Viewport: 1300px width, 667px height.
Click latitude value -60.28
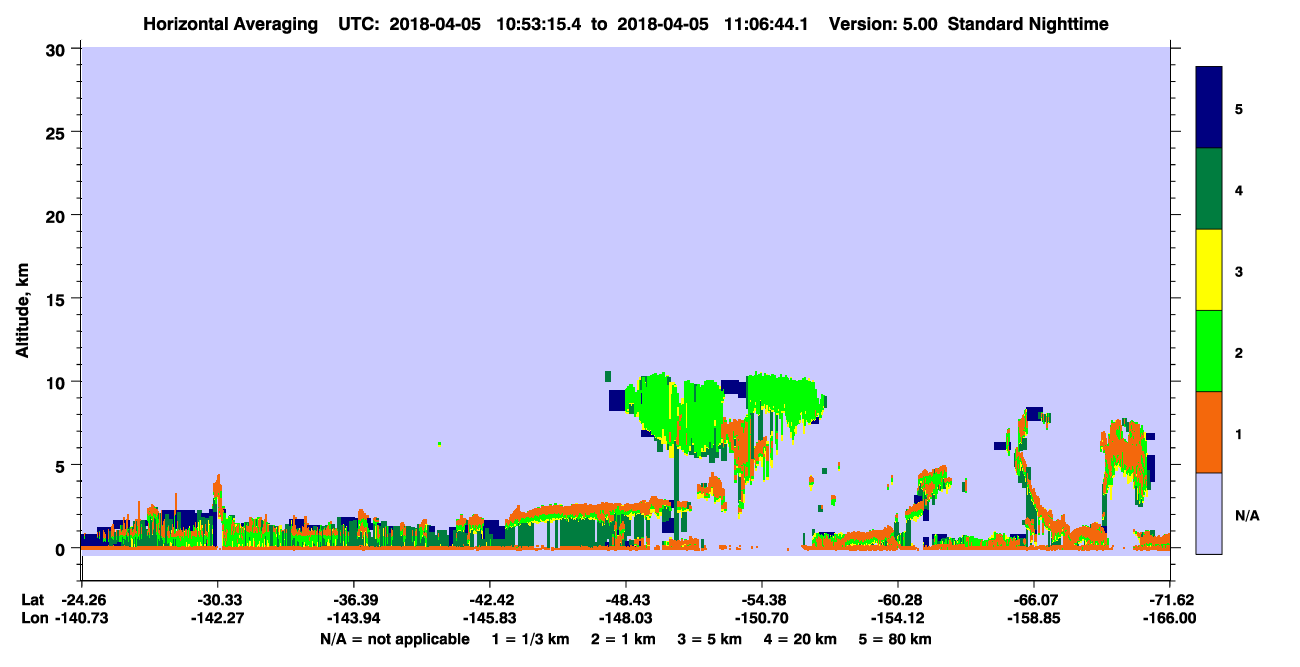point(897,600)
